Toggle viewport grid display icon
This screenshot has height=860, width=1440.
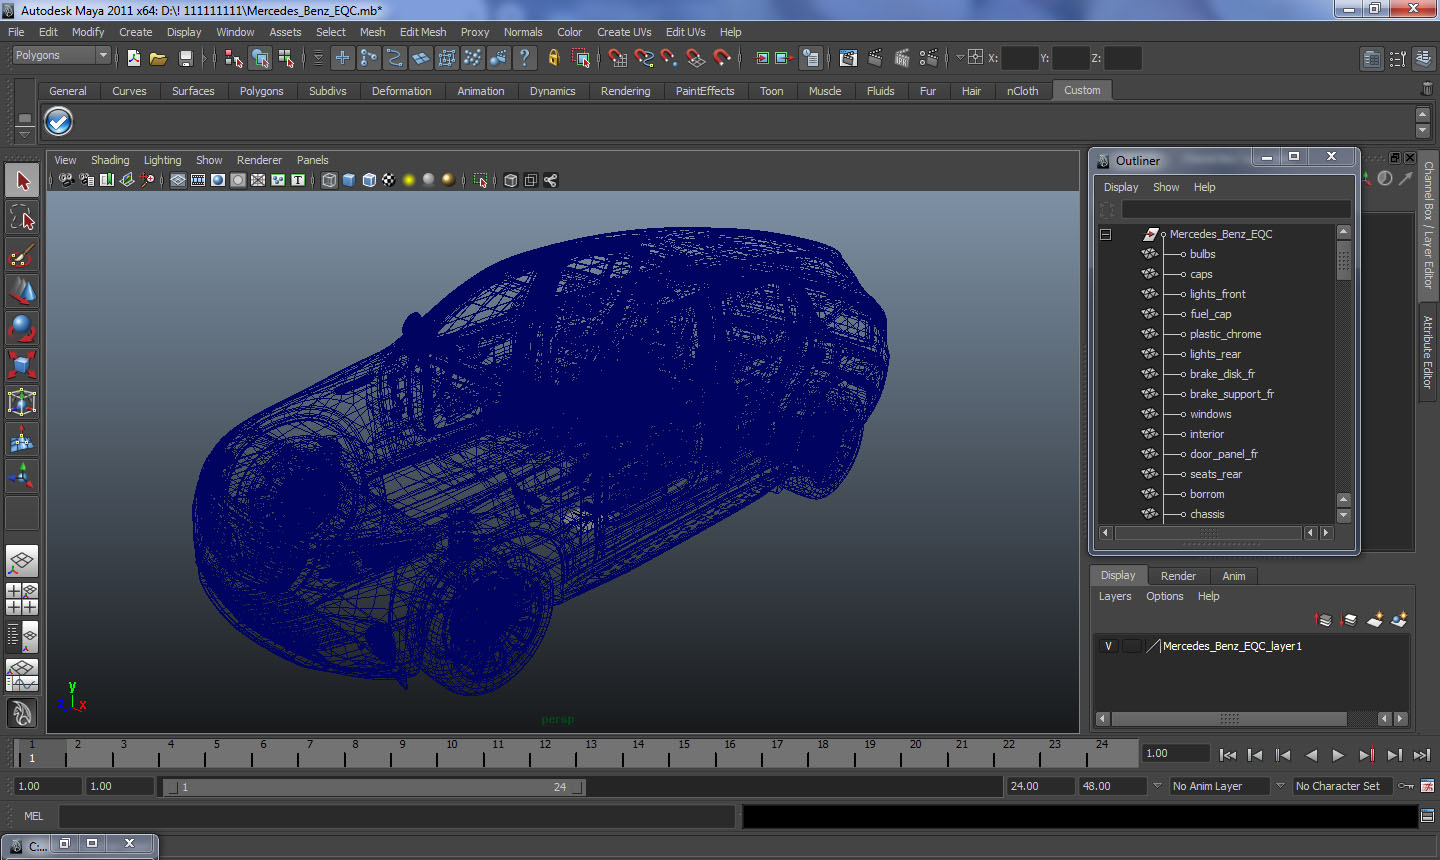[x=177, y=180]
